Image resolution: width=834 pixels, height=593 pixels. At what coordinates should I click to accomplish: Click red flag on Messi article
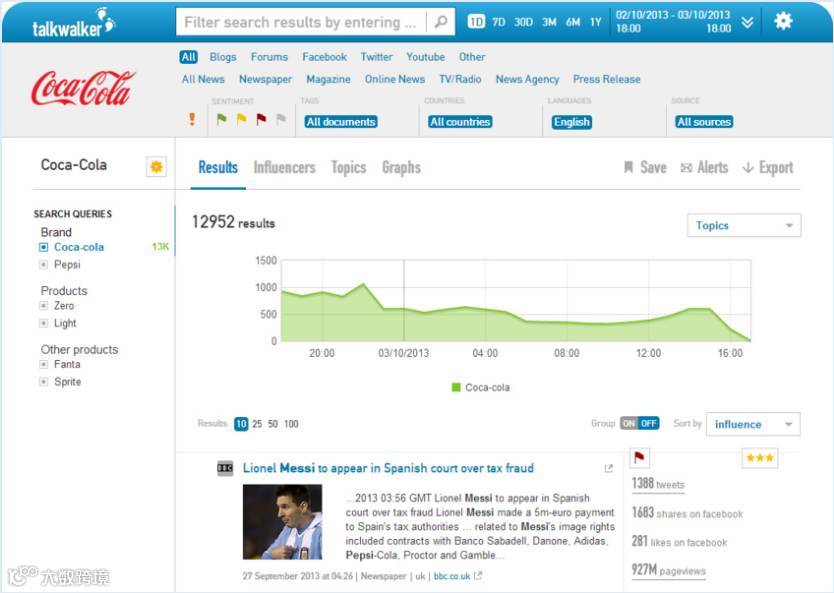click(x=639, y=457)
